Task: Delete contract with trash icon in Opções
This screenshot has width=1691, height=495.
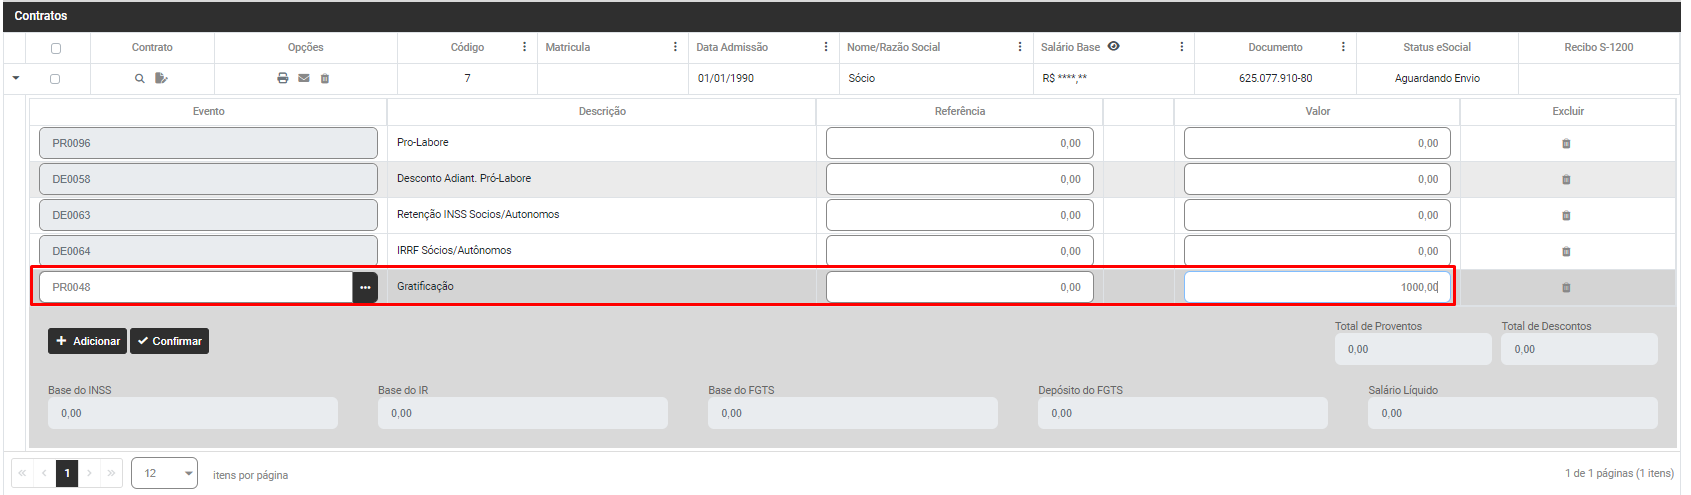Action: (325, 78)
